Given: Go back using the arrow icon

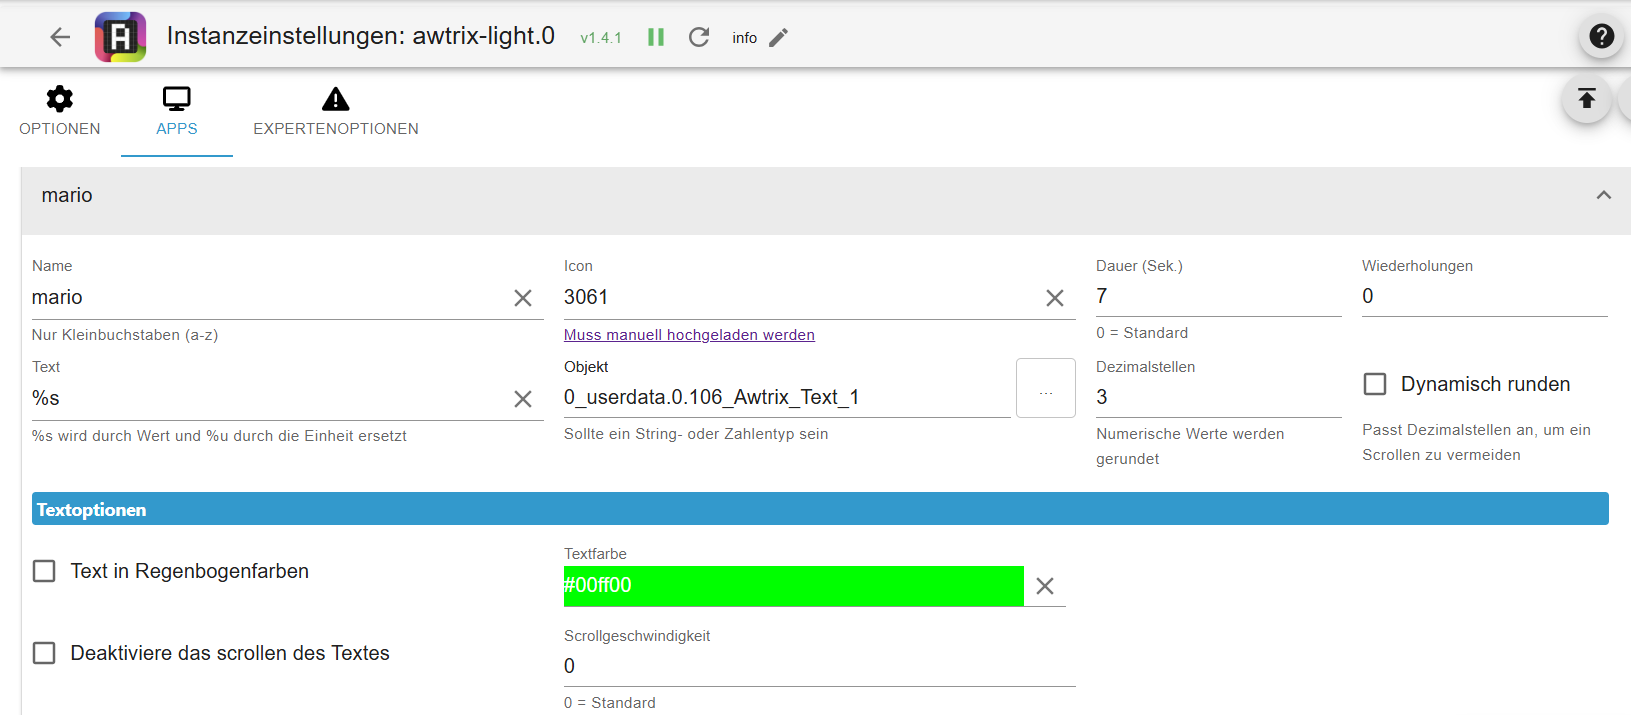Looking at the screenshot, I should coord(60,37).
